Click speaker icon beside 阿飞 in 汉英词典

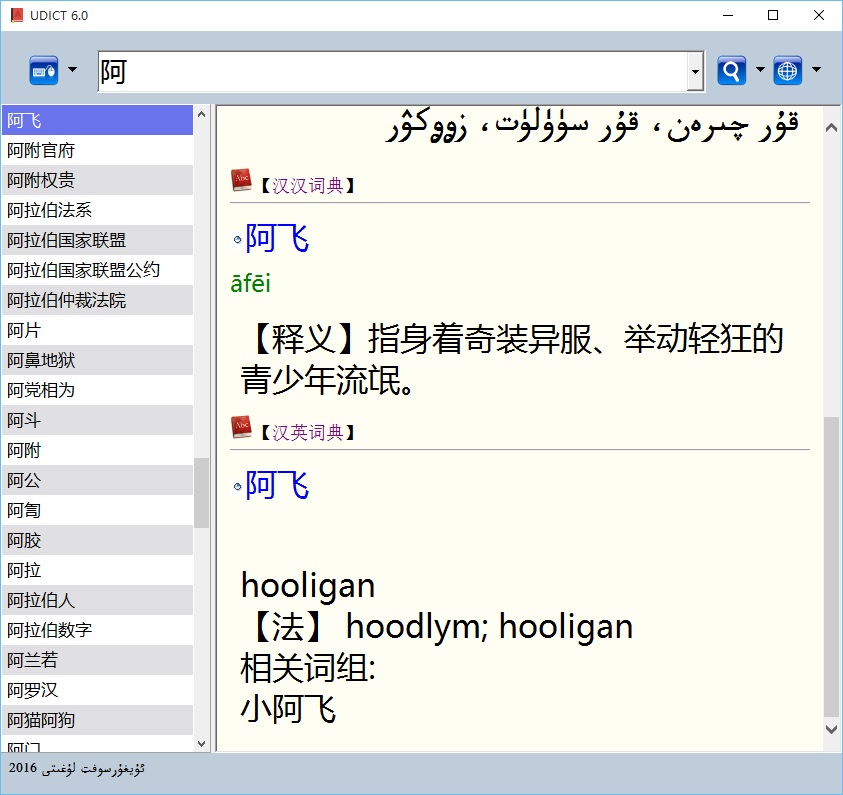pos(237,487)
